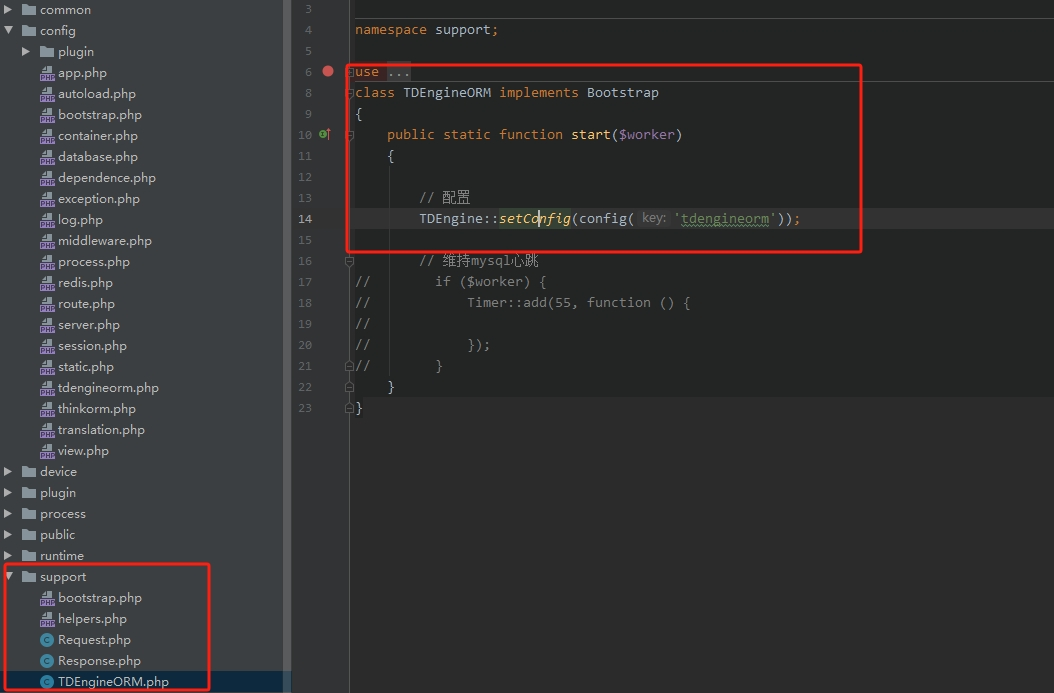
Task: Click the thinkorm.php file icon
Action: pos(47,409)
